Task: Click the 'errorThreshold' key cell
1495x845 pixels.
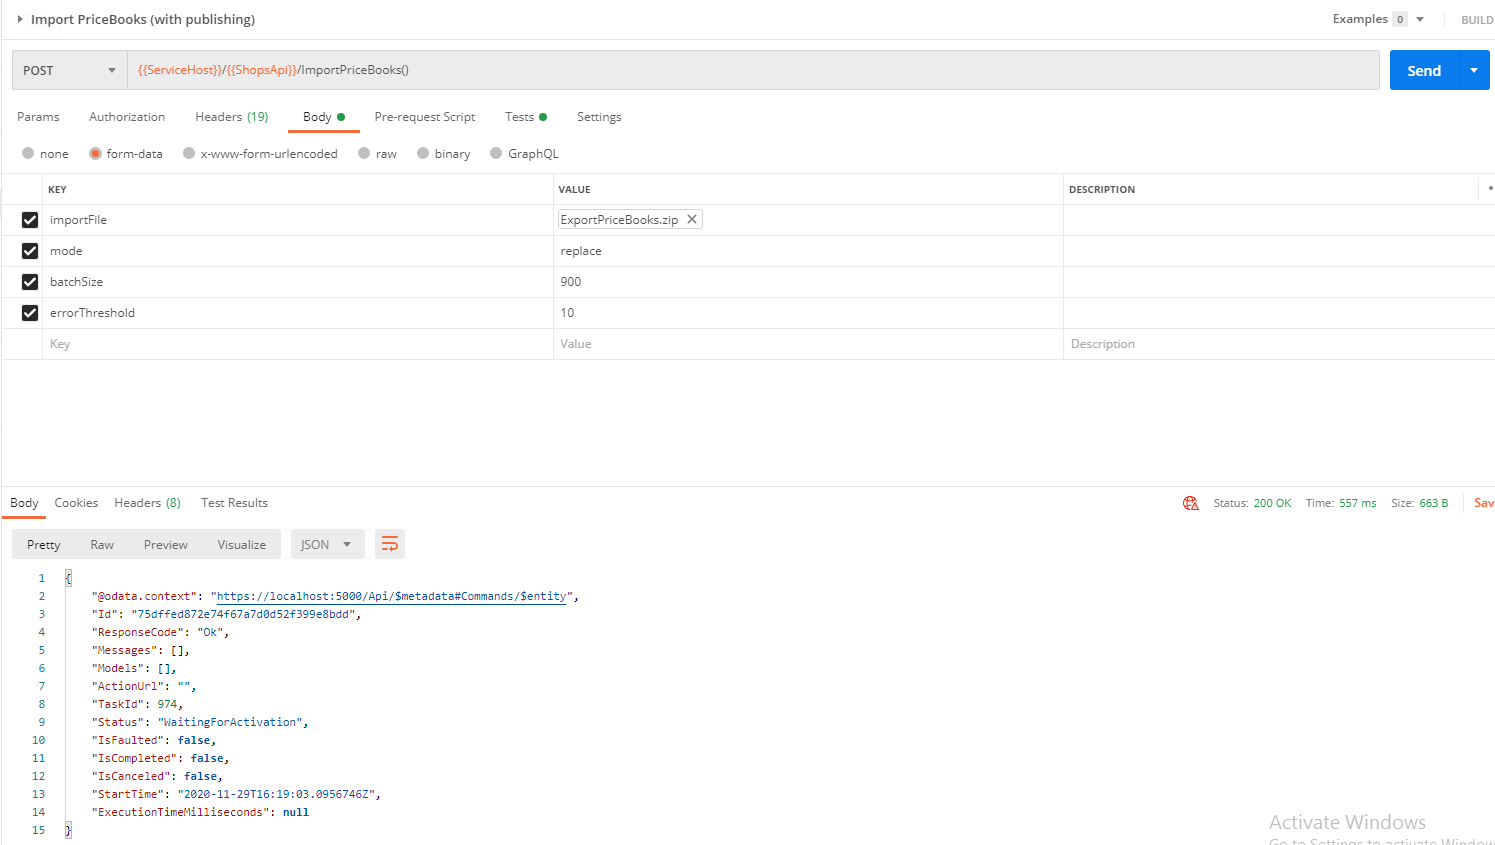Action: tap(297, 313)
